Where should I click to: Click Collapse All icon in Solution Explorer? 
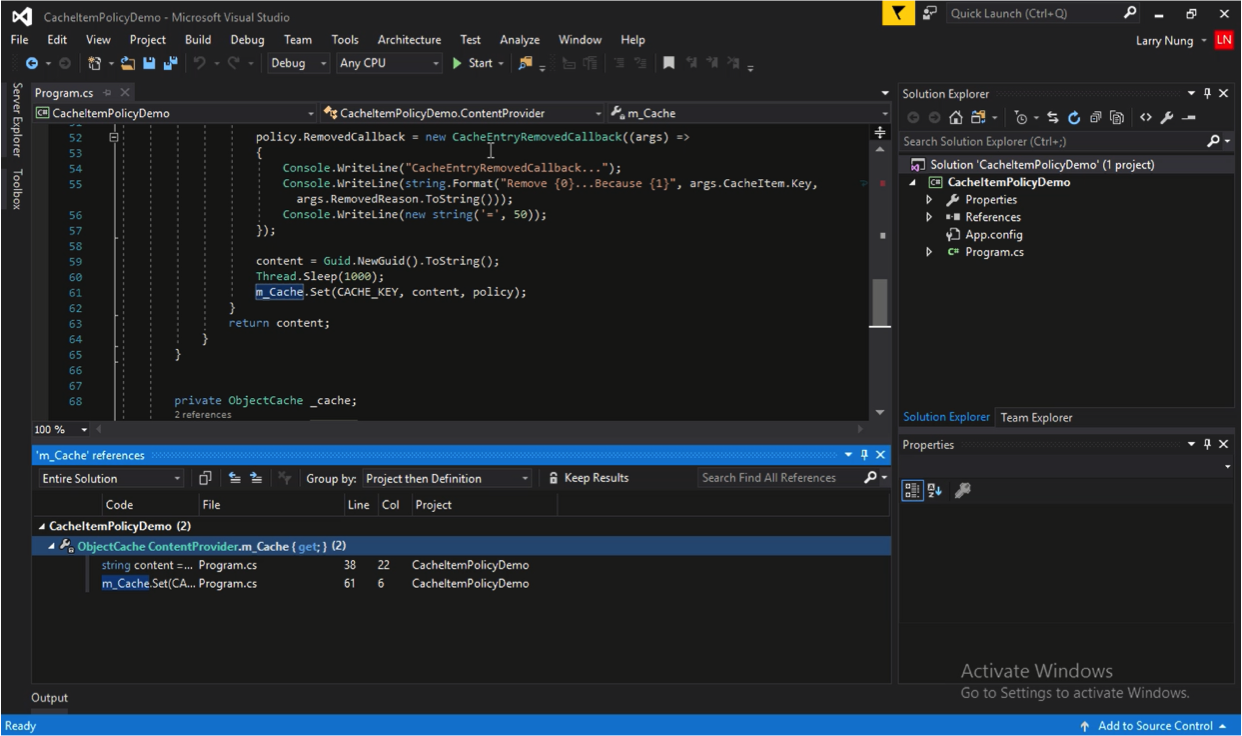pos(1095,117)
